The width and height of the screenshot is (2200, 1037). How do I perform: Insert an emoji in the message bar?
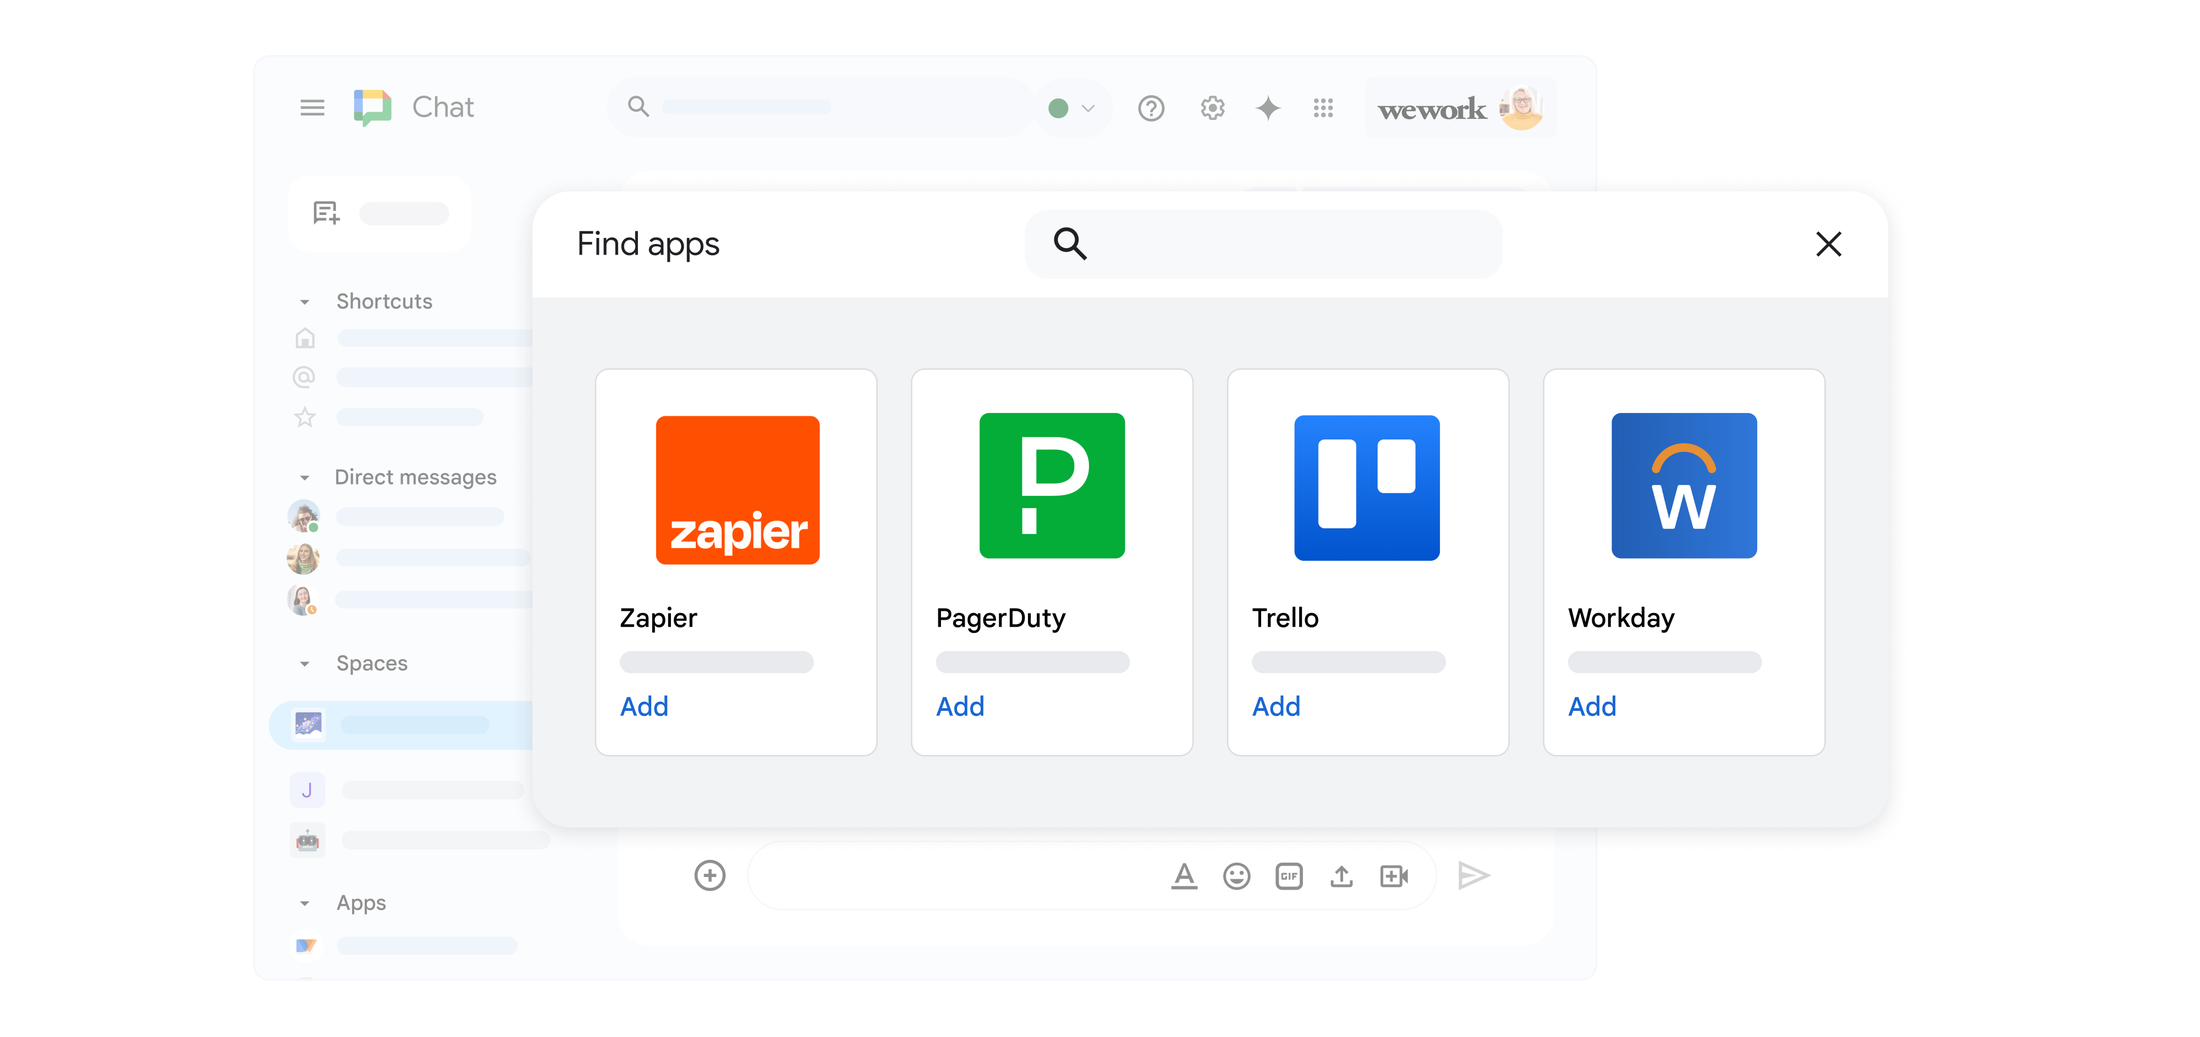[1236, 875]
